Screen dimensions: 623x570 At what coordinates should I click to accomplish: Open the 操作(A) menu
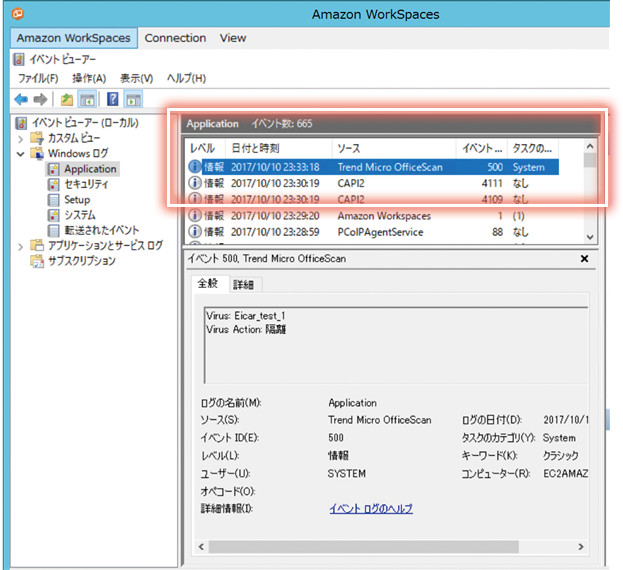pos(88,78)
